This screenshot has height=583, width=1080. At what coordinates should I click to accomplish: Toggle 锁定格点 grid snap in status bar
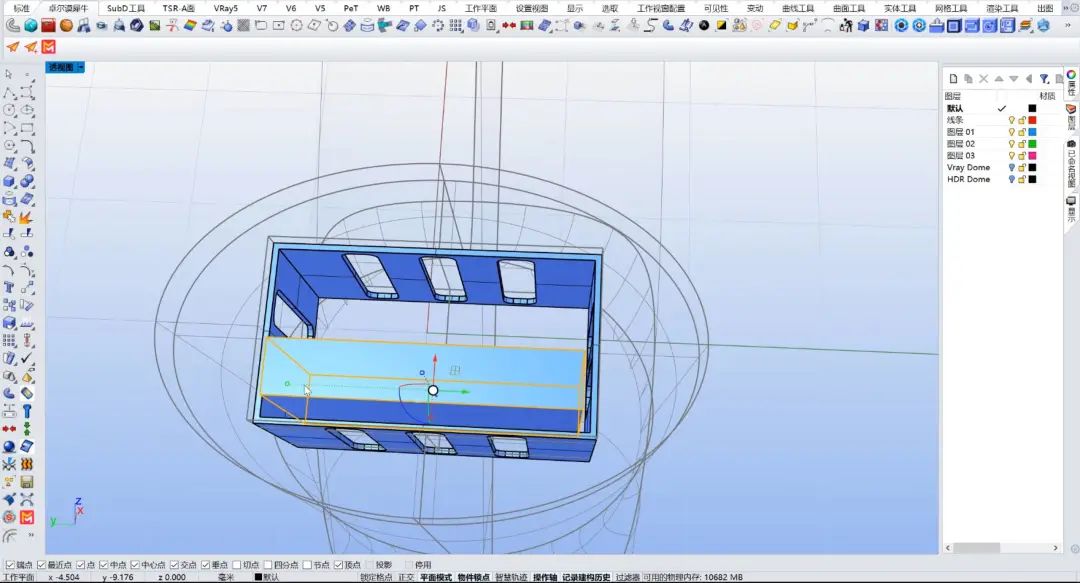376,577
